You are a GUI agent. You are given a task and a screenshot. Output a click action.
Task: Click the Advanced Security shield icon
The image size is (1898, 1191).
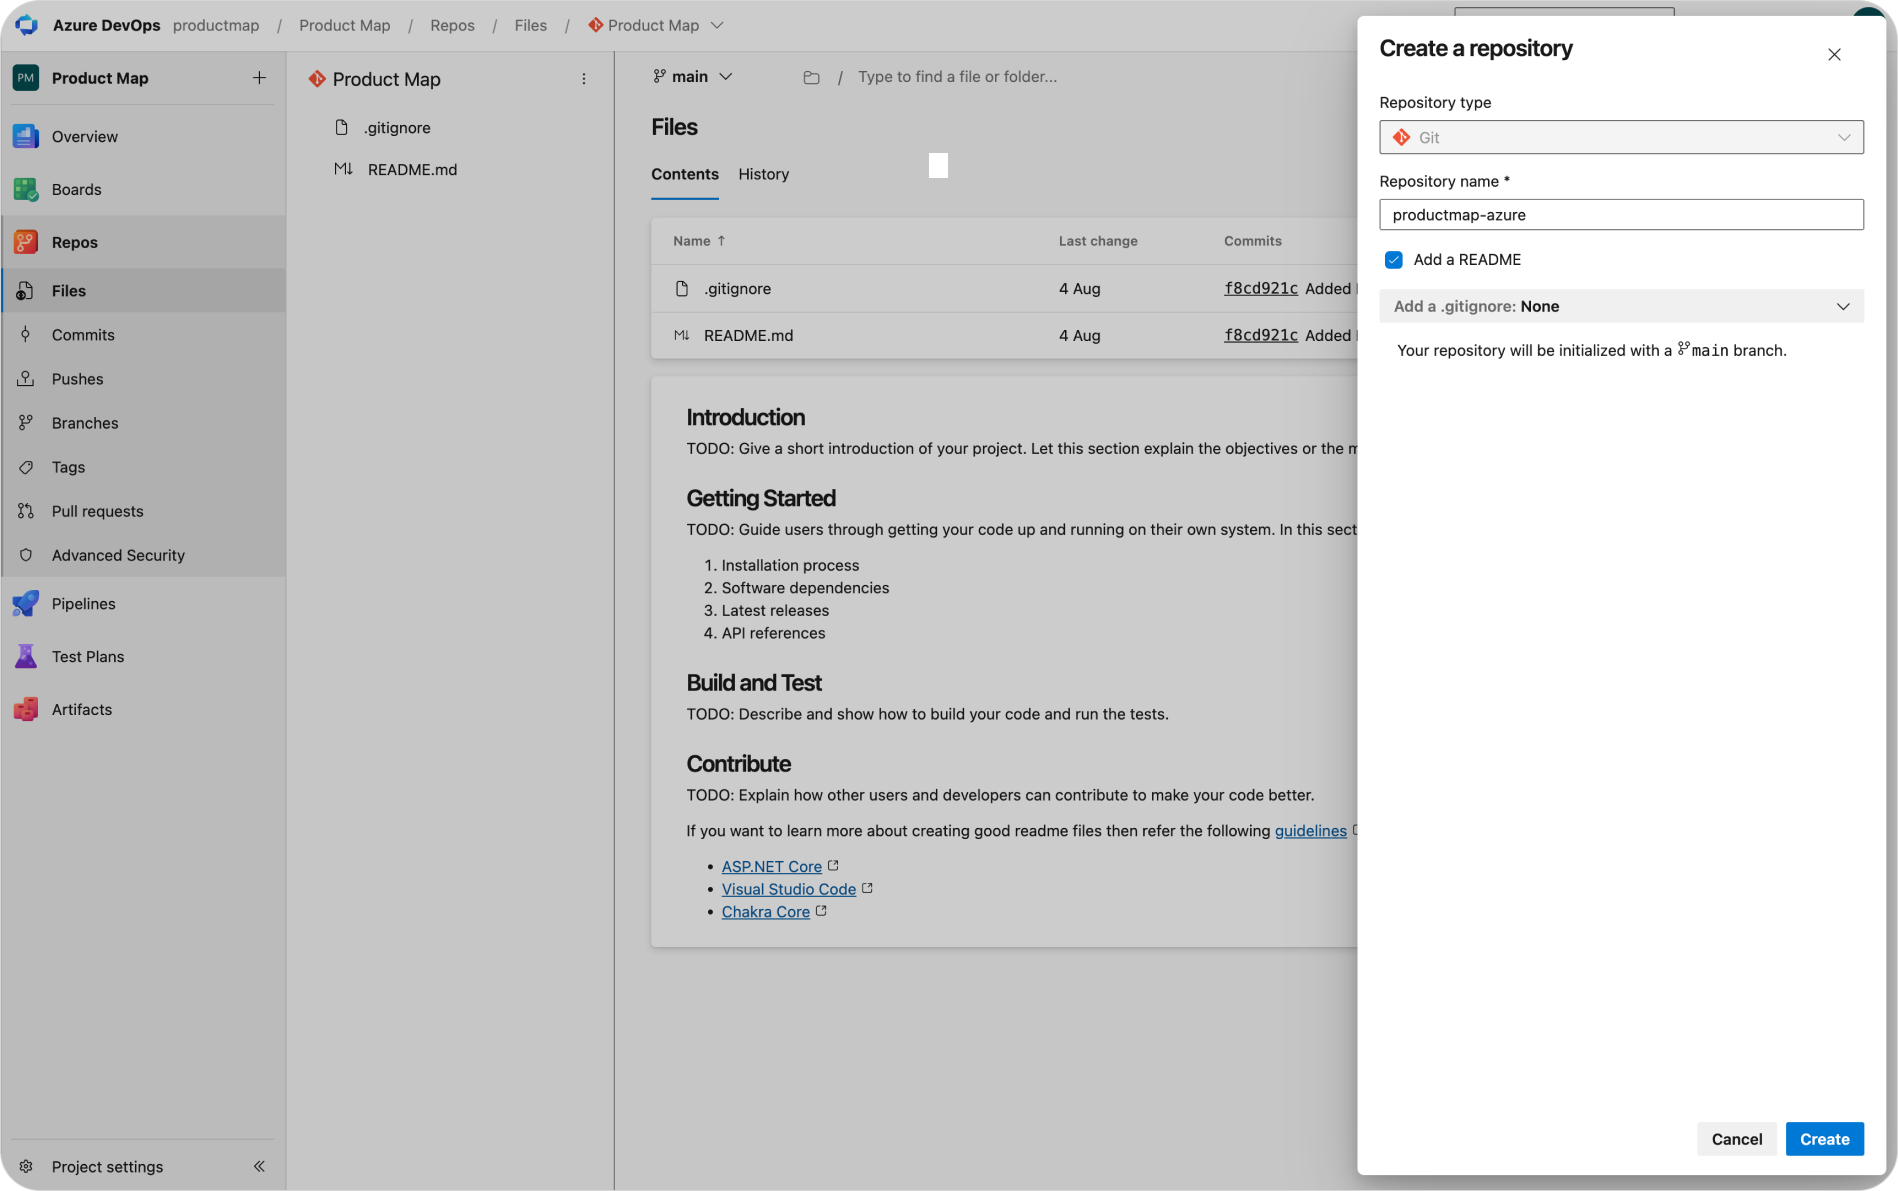pos(26,555)
